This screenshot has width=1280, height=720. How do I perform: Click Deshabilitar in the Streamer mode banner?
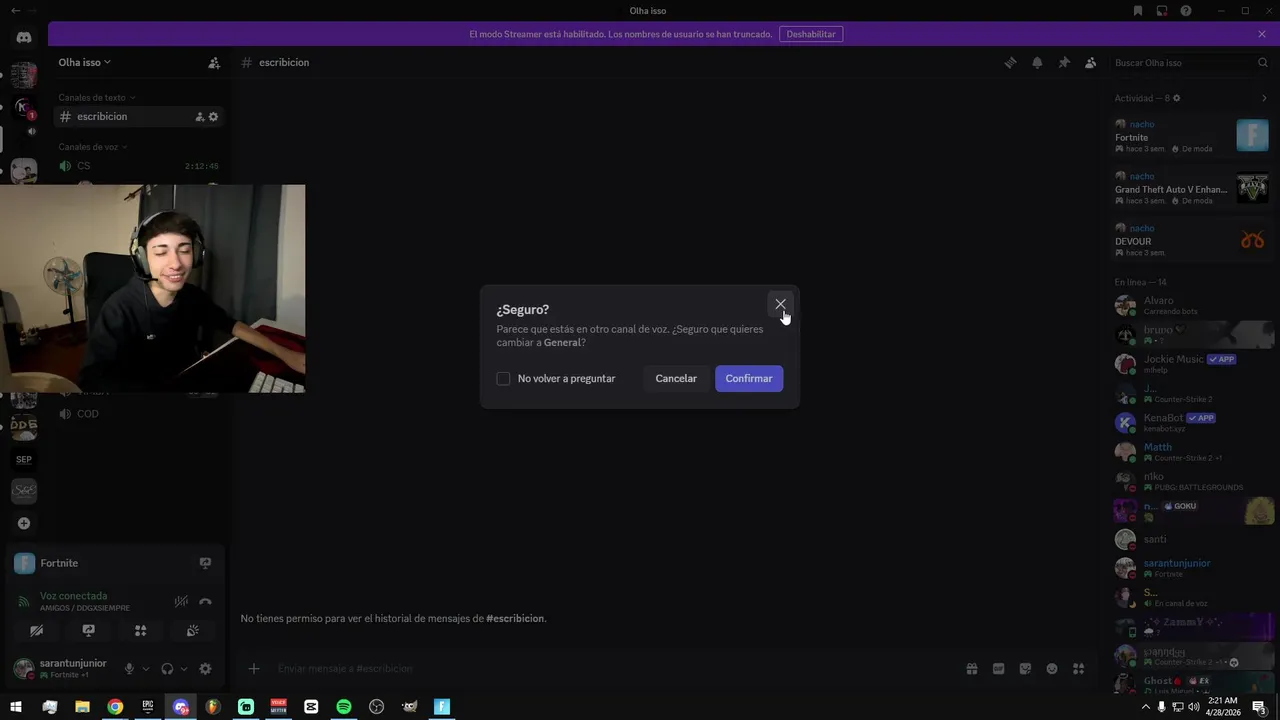(x=811, y=34)
